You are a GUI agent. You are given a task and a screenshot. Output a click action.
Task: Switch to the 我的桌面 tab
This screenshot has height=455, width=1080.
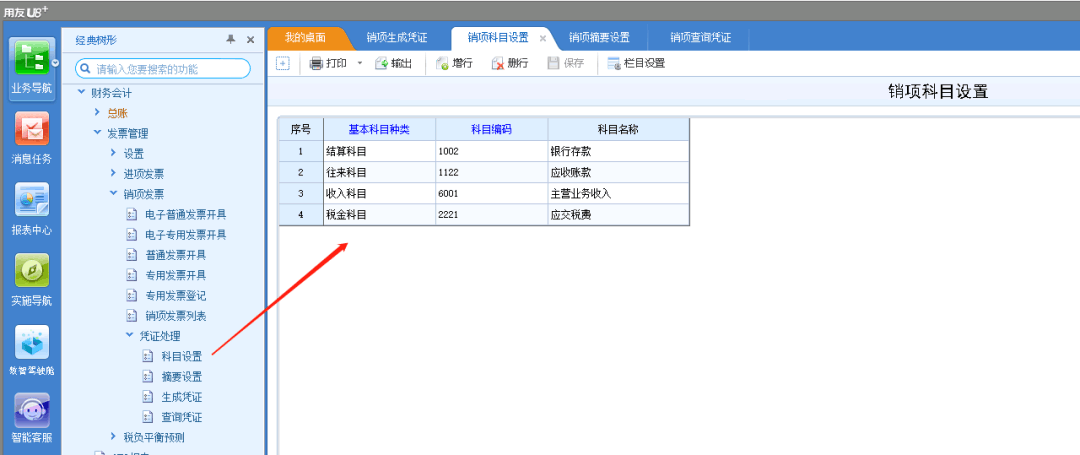(305, 38)
